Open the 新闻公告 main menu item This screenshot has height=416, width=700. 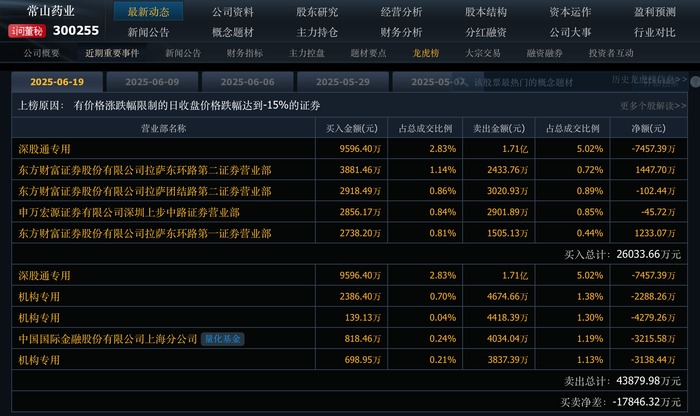148,32
